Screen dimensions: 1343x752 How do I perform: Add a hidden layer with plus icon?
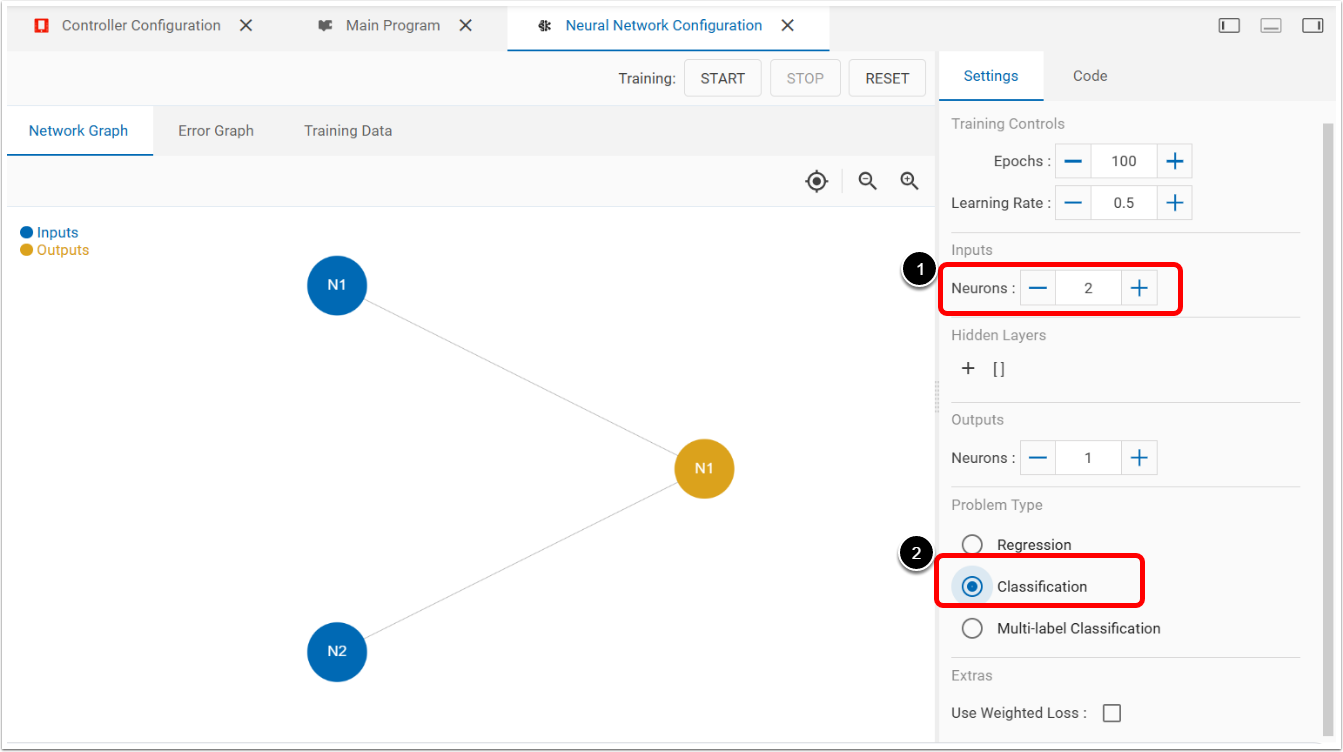(x=968, y=369)
